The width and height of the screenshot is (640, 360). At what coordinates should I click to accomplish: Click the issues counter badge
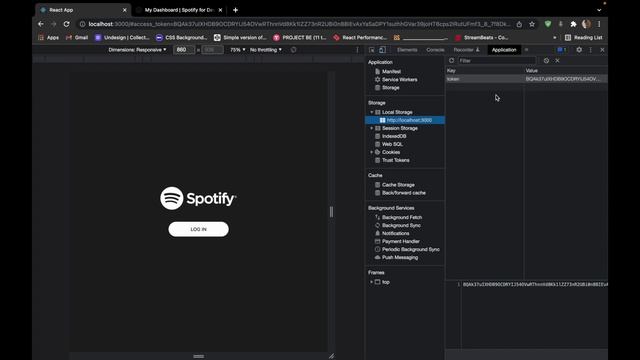(562, 50)
